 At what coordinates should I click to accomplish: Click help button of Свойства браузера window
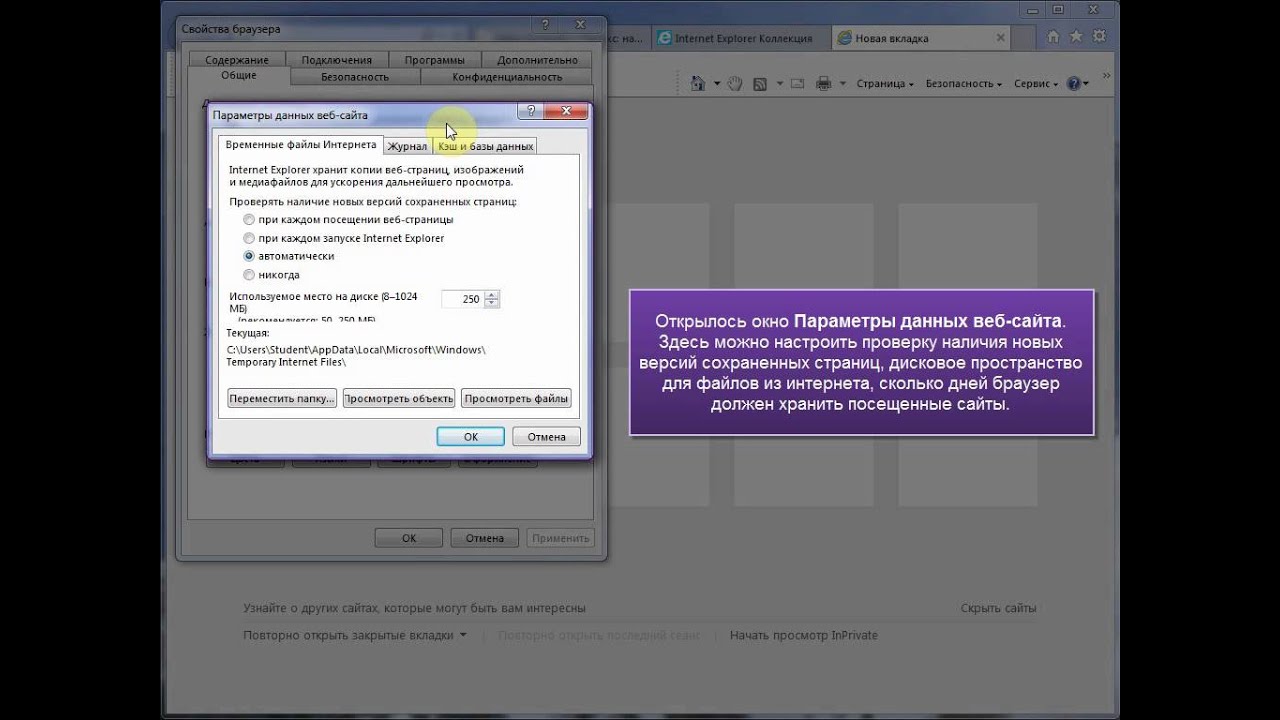point(545,25)
